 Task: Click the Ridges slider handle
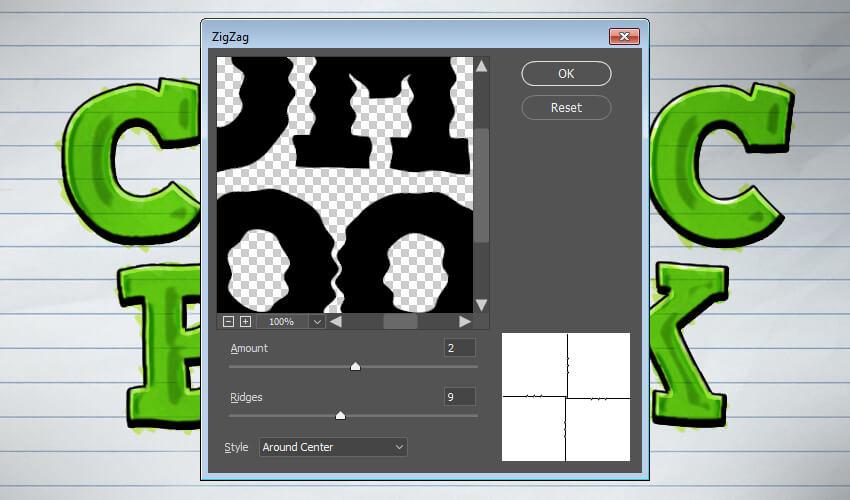click(340, 415)
